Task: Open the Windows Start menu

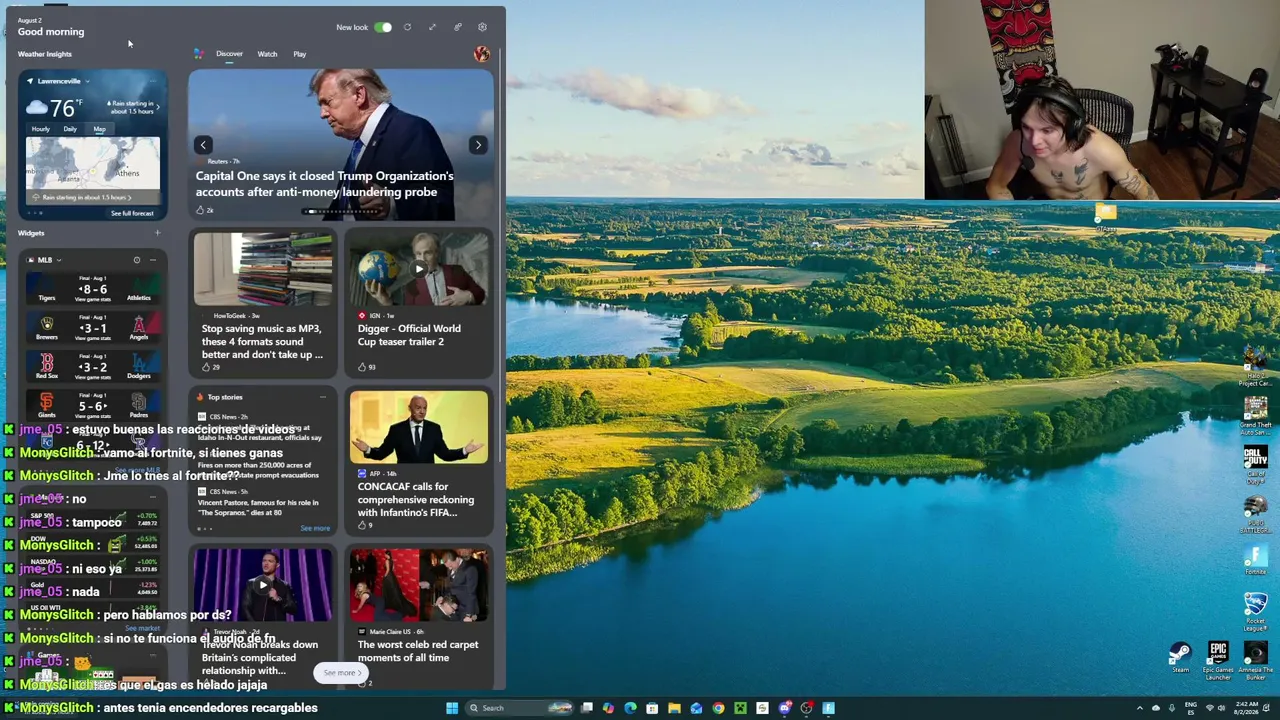Action: tap(452, 708)
